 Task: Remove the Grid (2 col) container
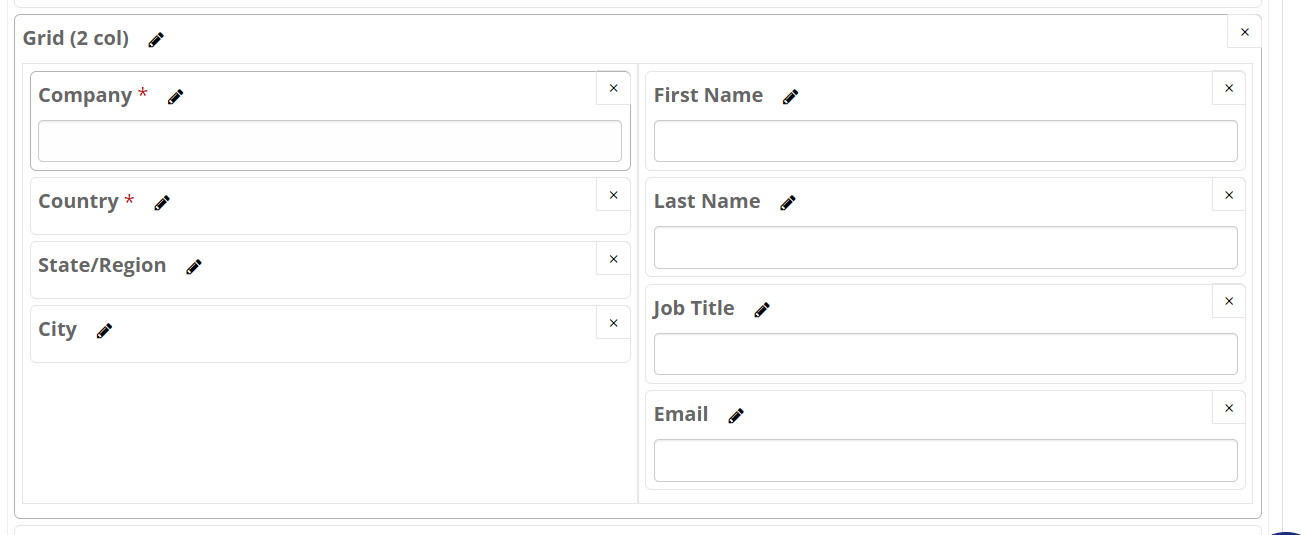coord(1244,32)
